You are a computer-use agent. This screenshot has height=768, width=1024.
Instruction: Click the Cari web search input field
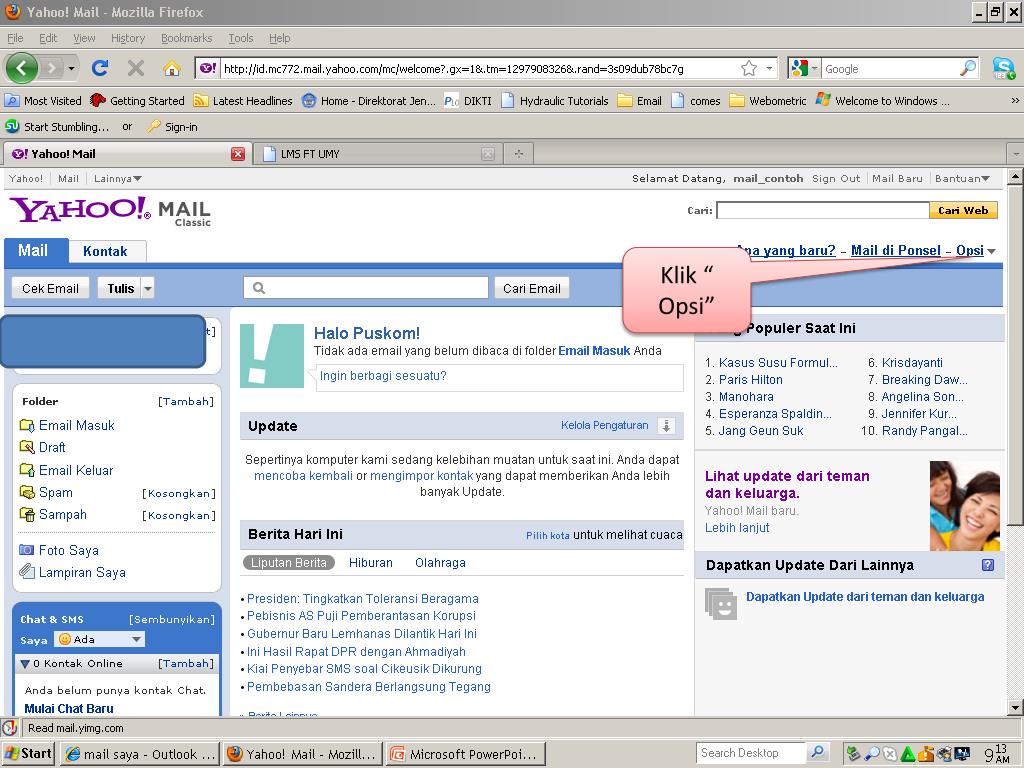click(x=823, y=210)
